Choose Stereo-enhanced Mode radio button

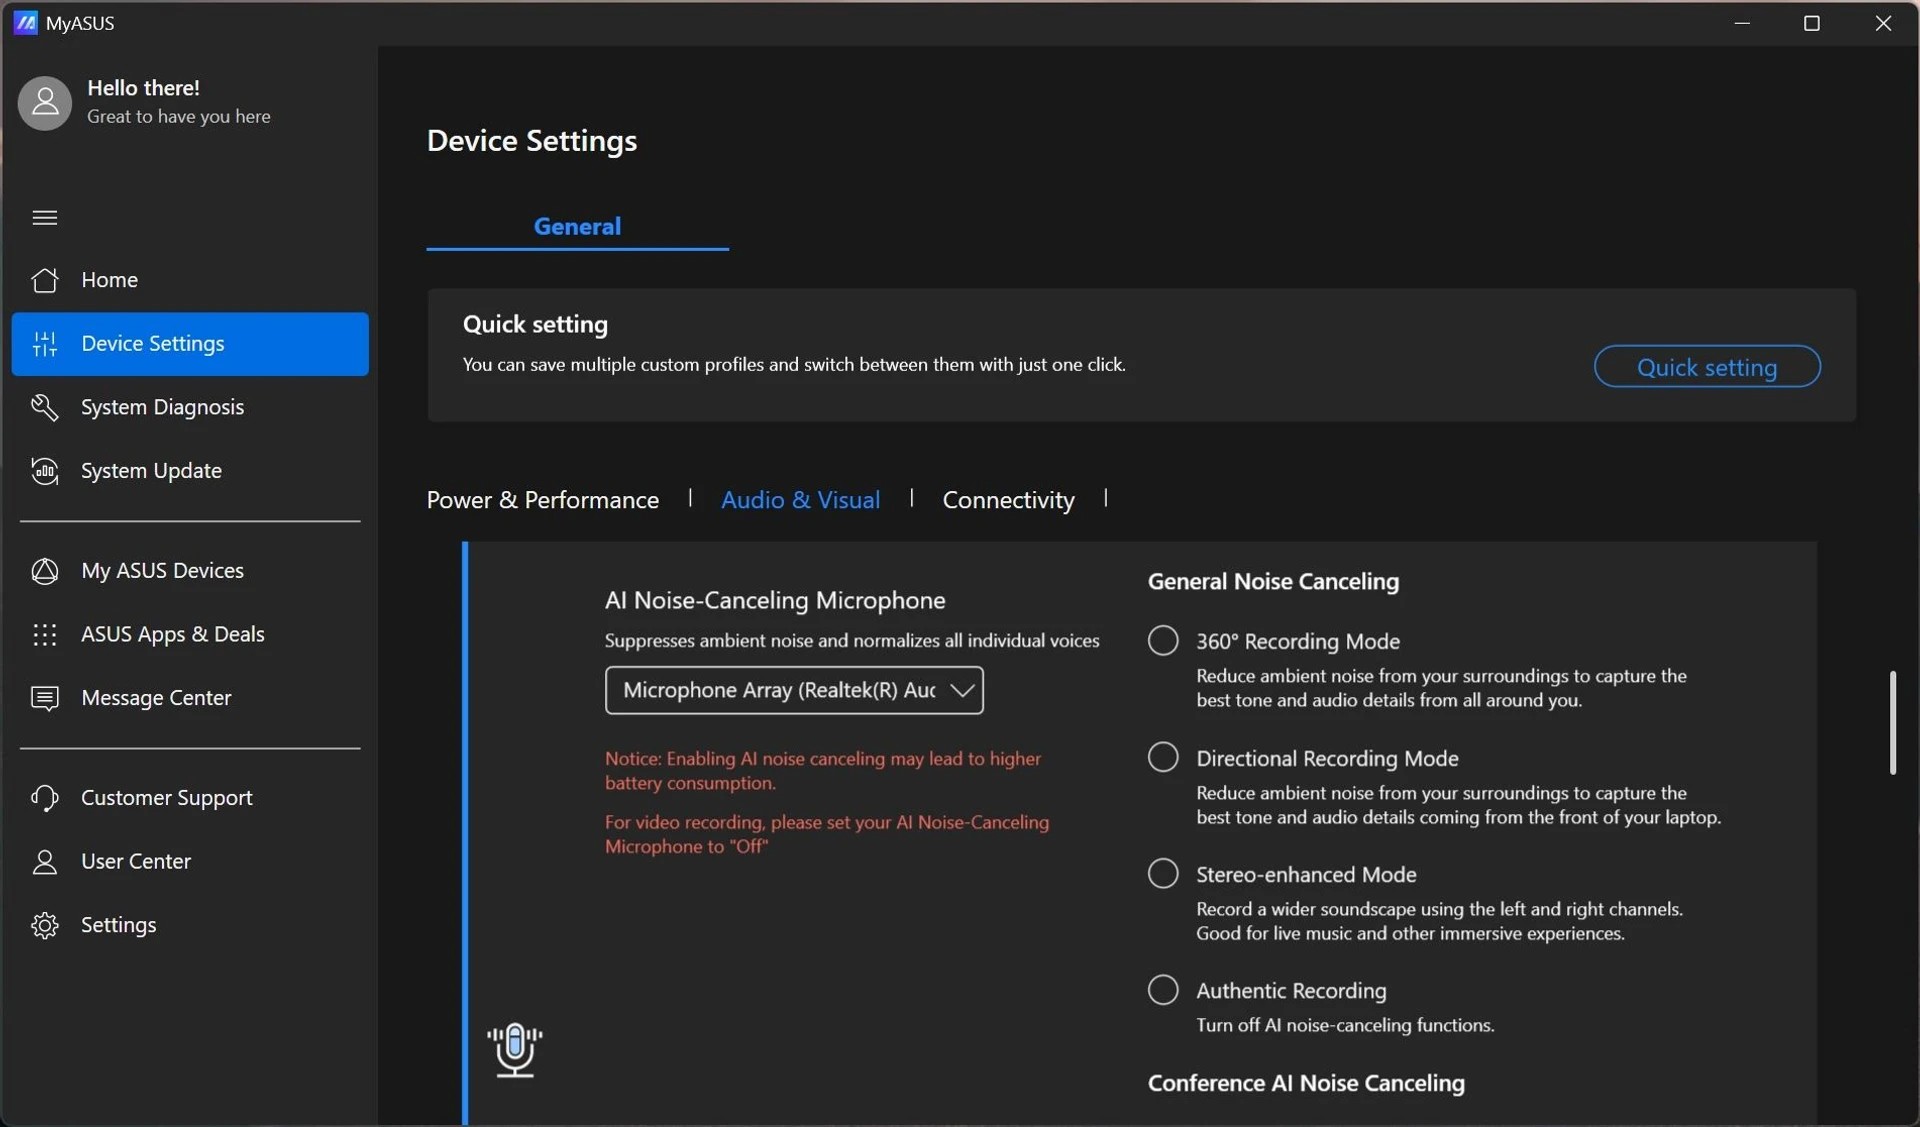coord(1163,874)
